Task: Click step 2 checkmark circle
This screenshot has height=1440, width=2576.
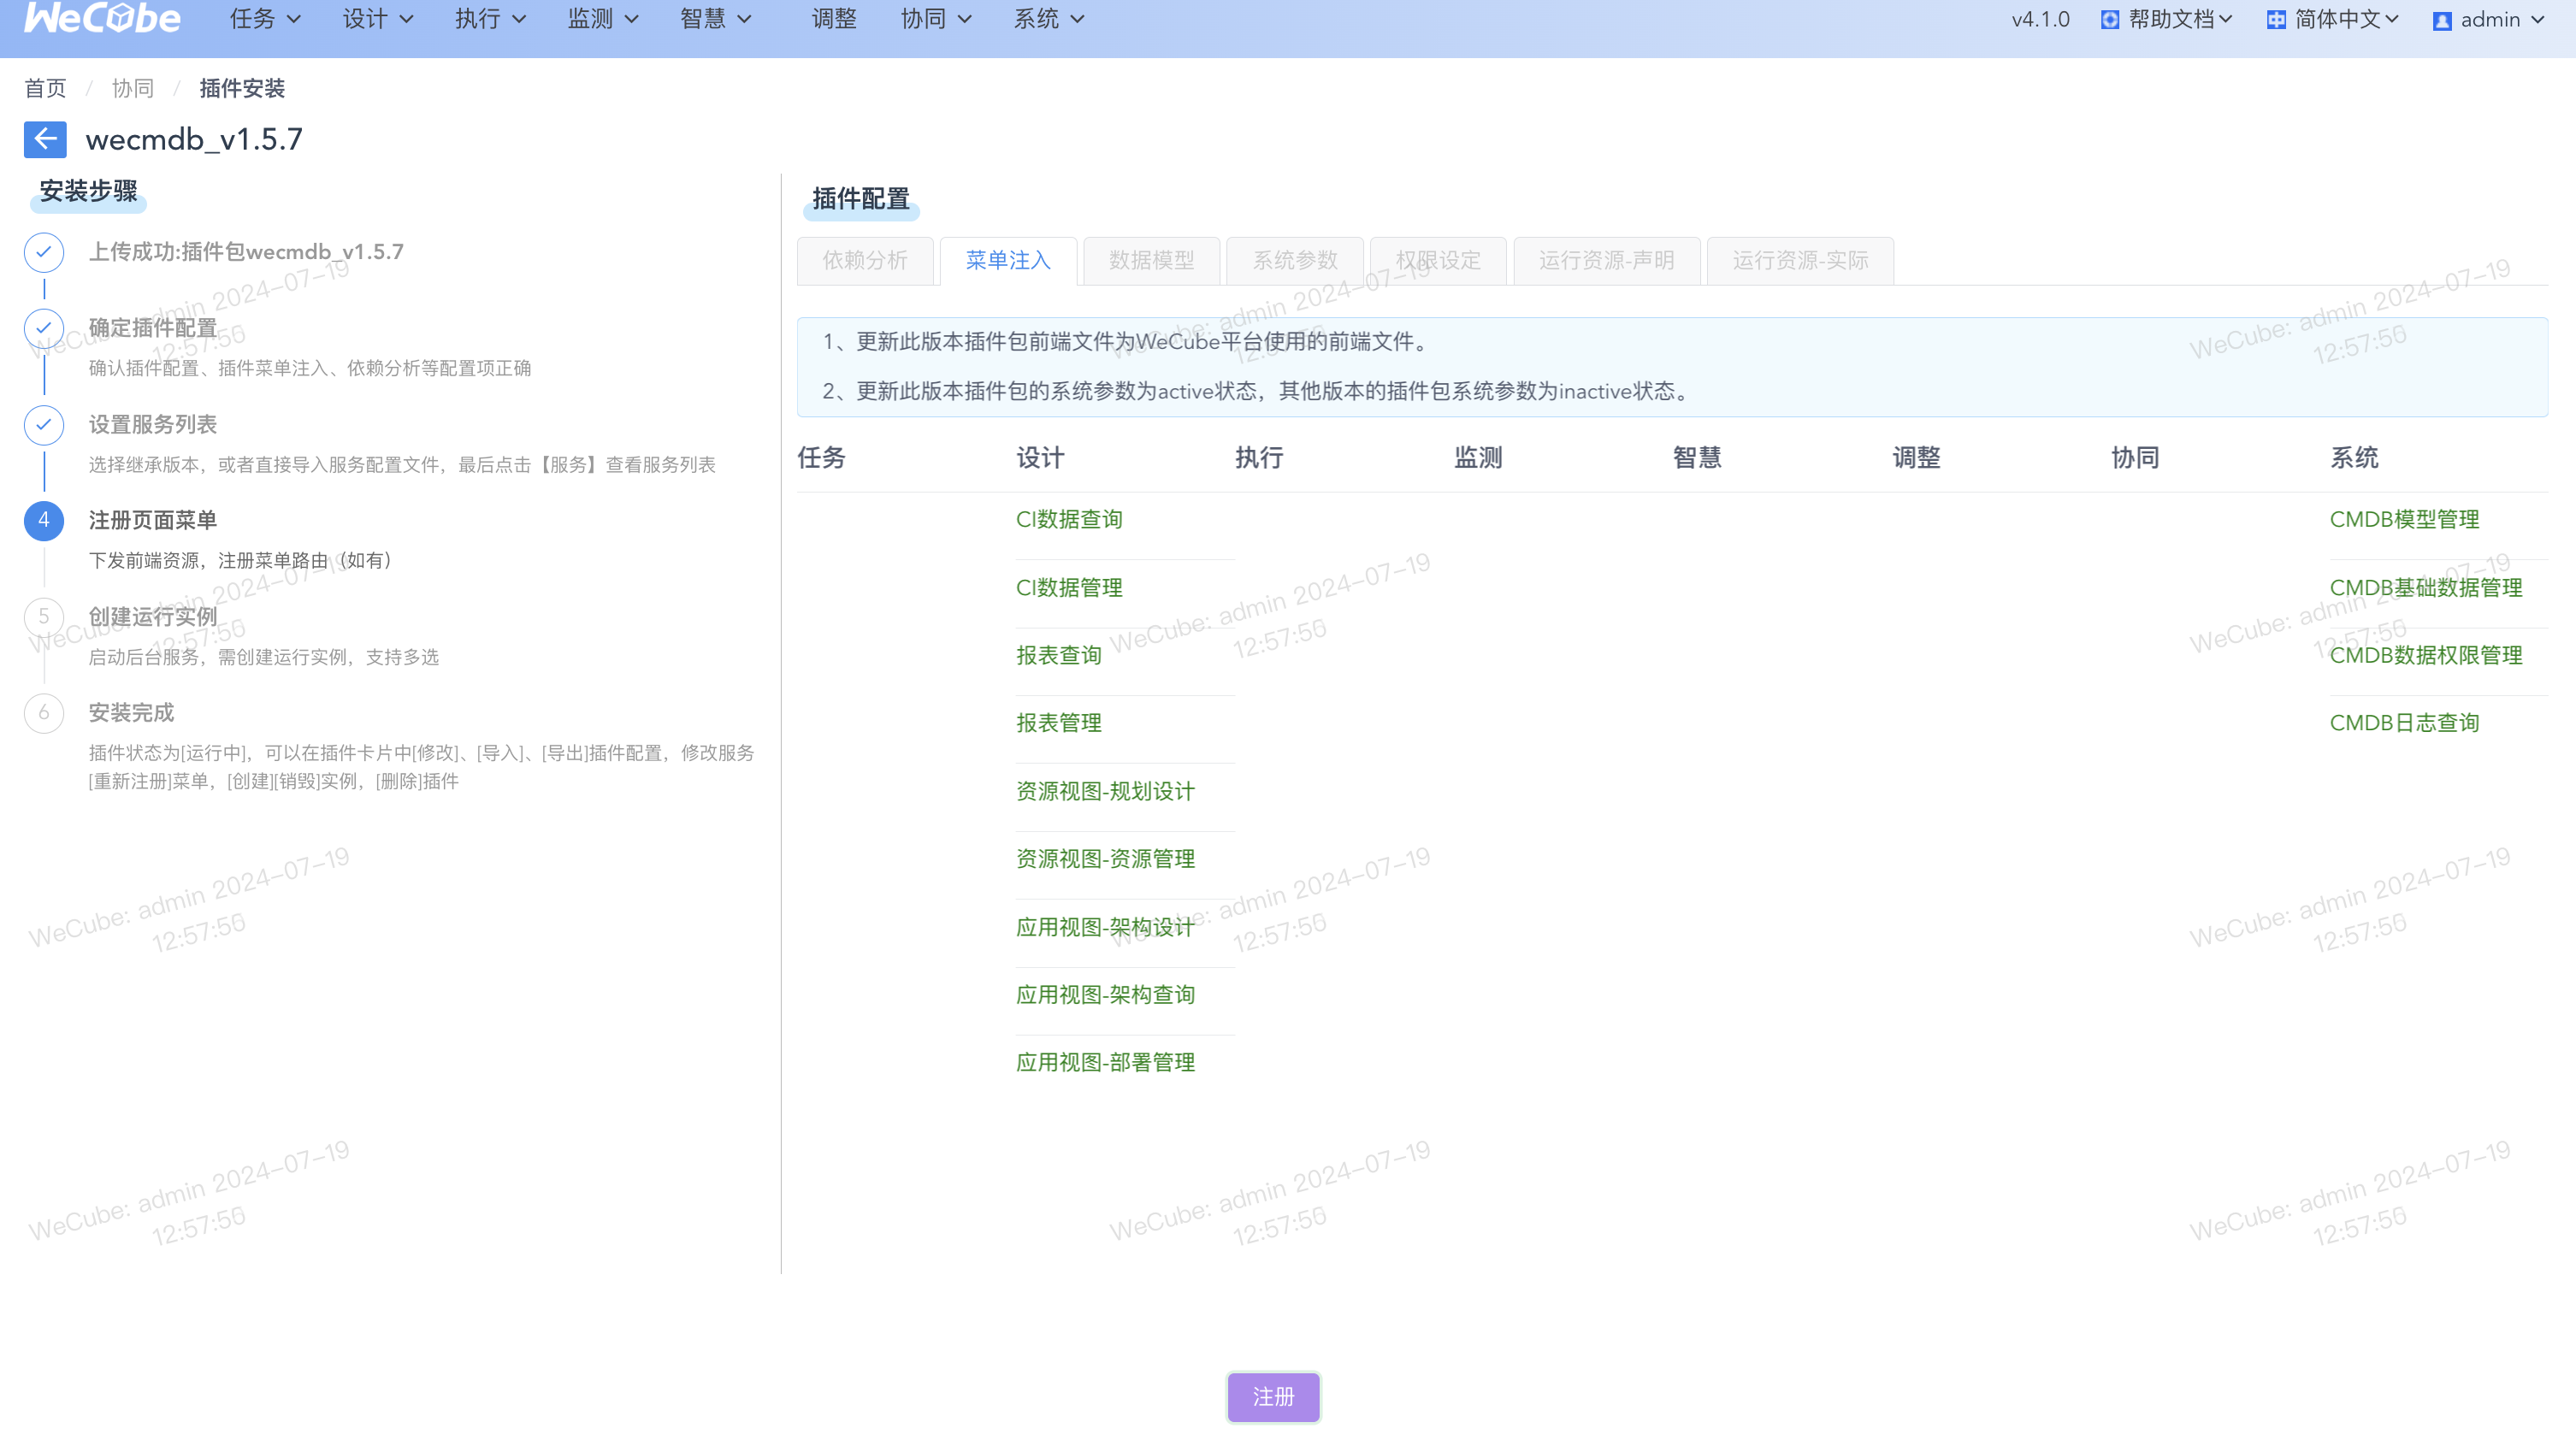Action: (x=44, y=328)
